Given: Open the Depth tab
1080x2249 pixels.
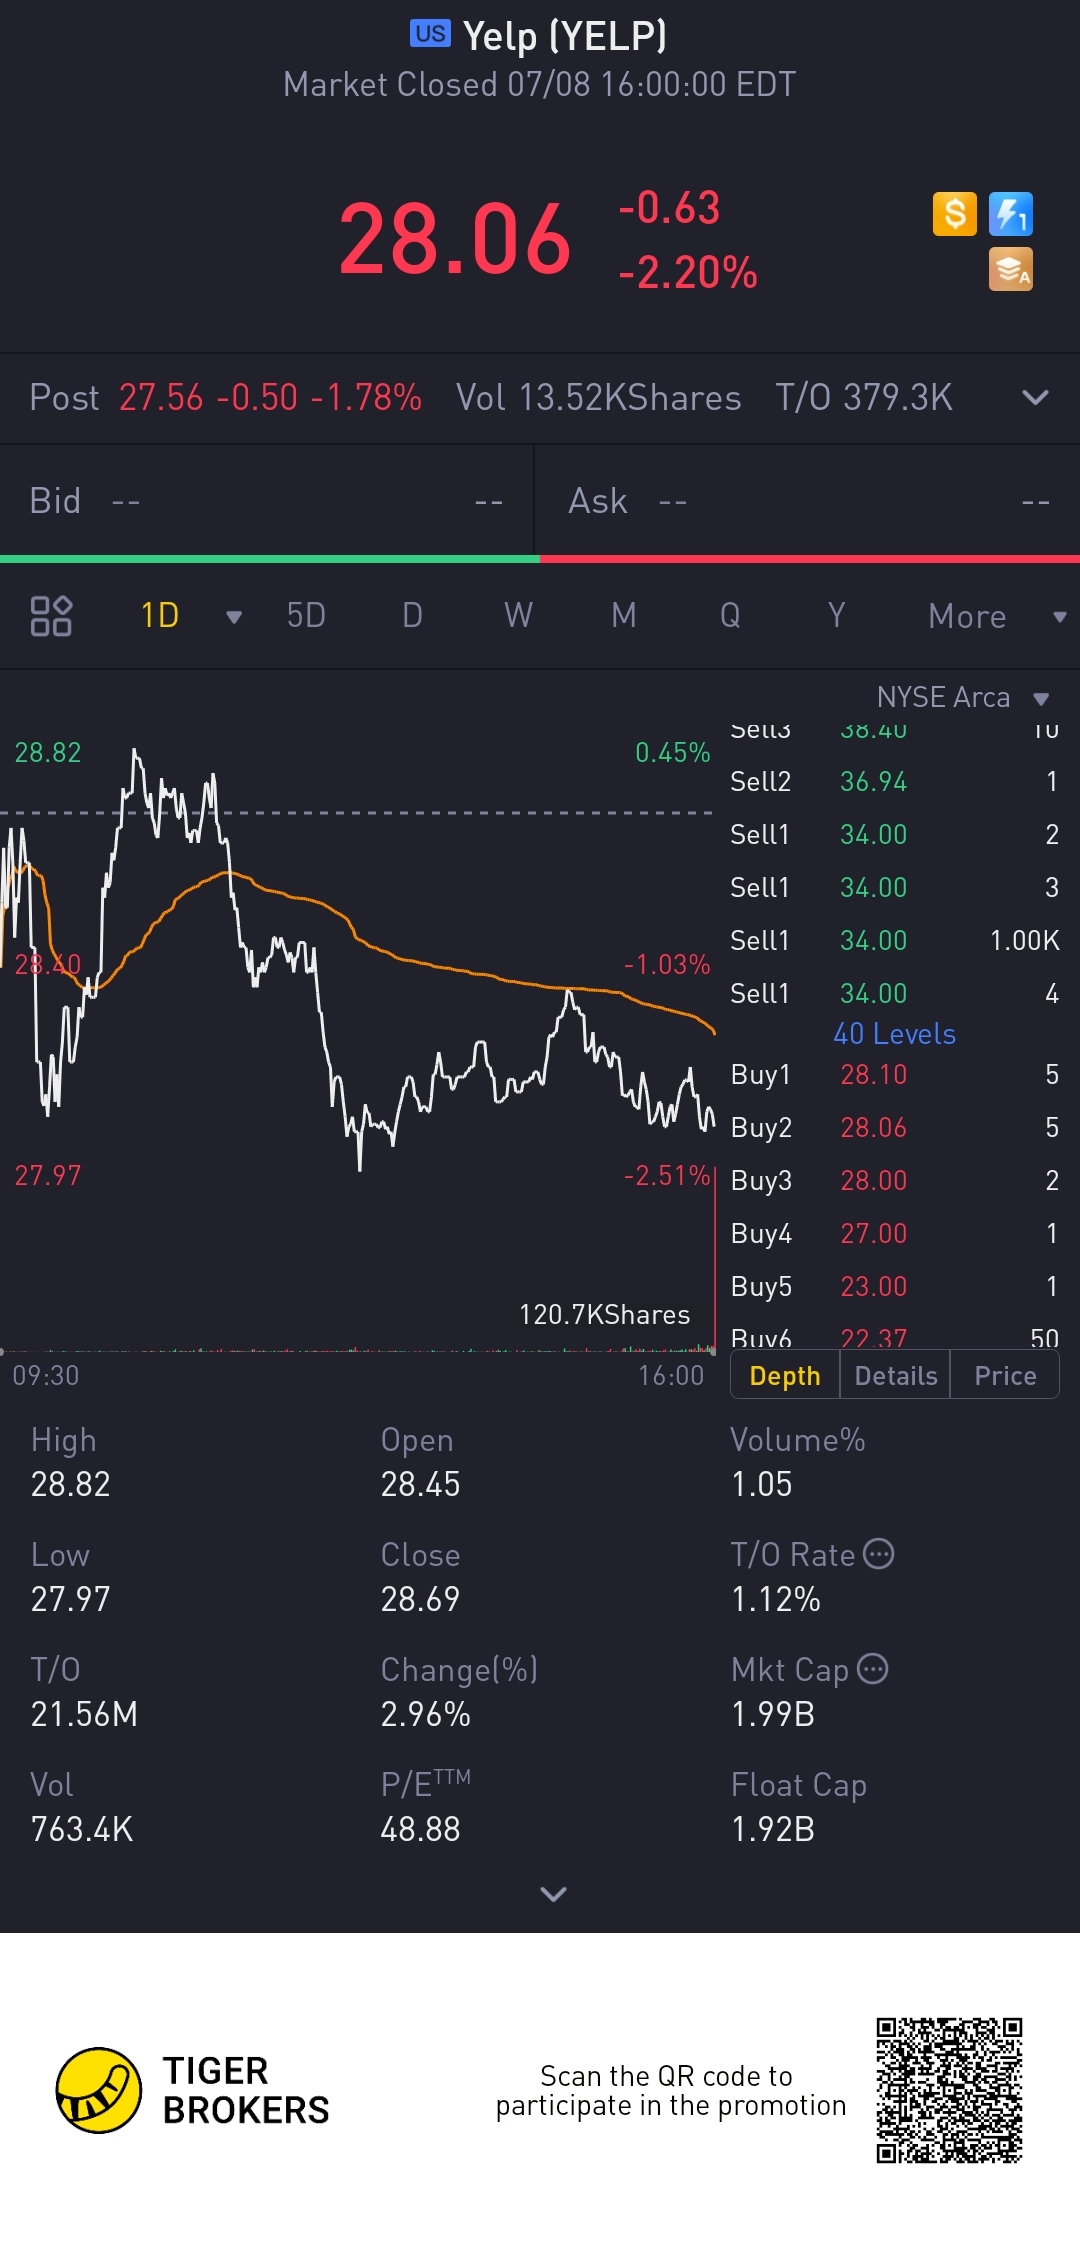Looking at the screenshot, I should (x=785, y=1375).
